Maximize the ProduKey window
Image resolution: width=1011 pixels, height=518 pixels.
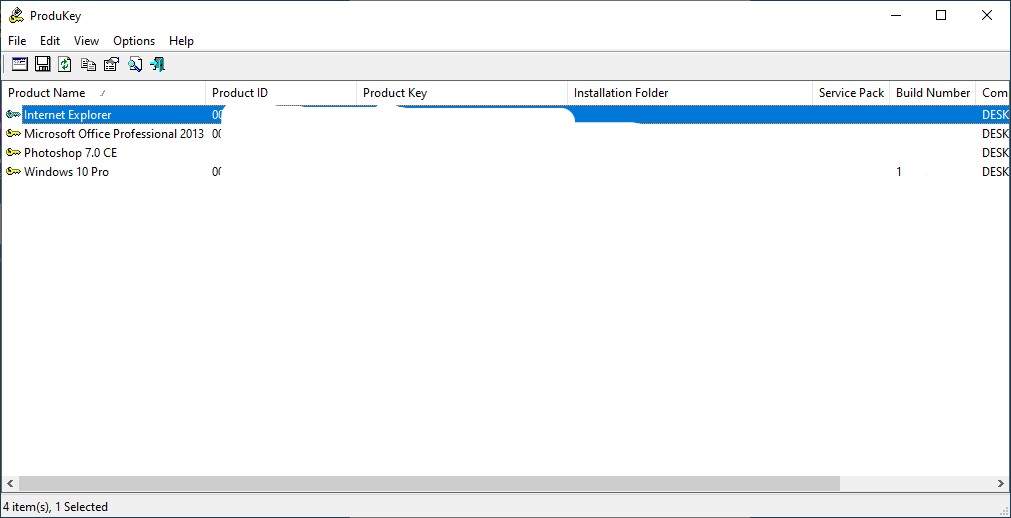click(x=941, y=15)
